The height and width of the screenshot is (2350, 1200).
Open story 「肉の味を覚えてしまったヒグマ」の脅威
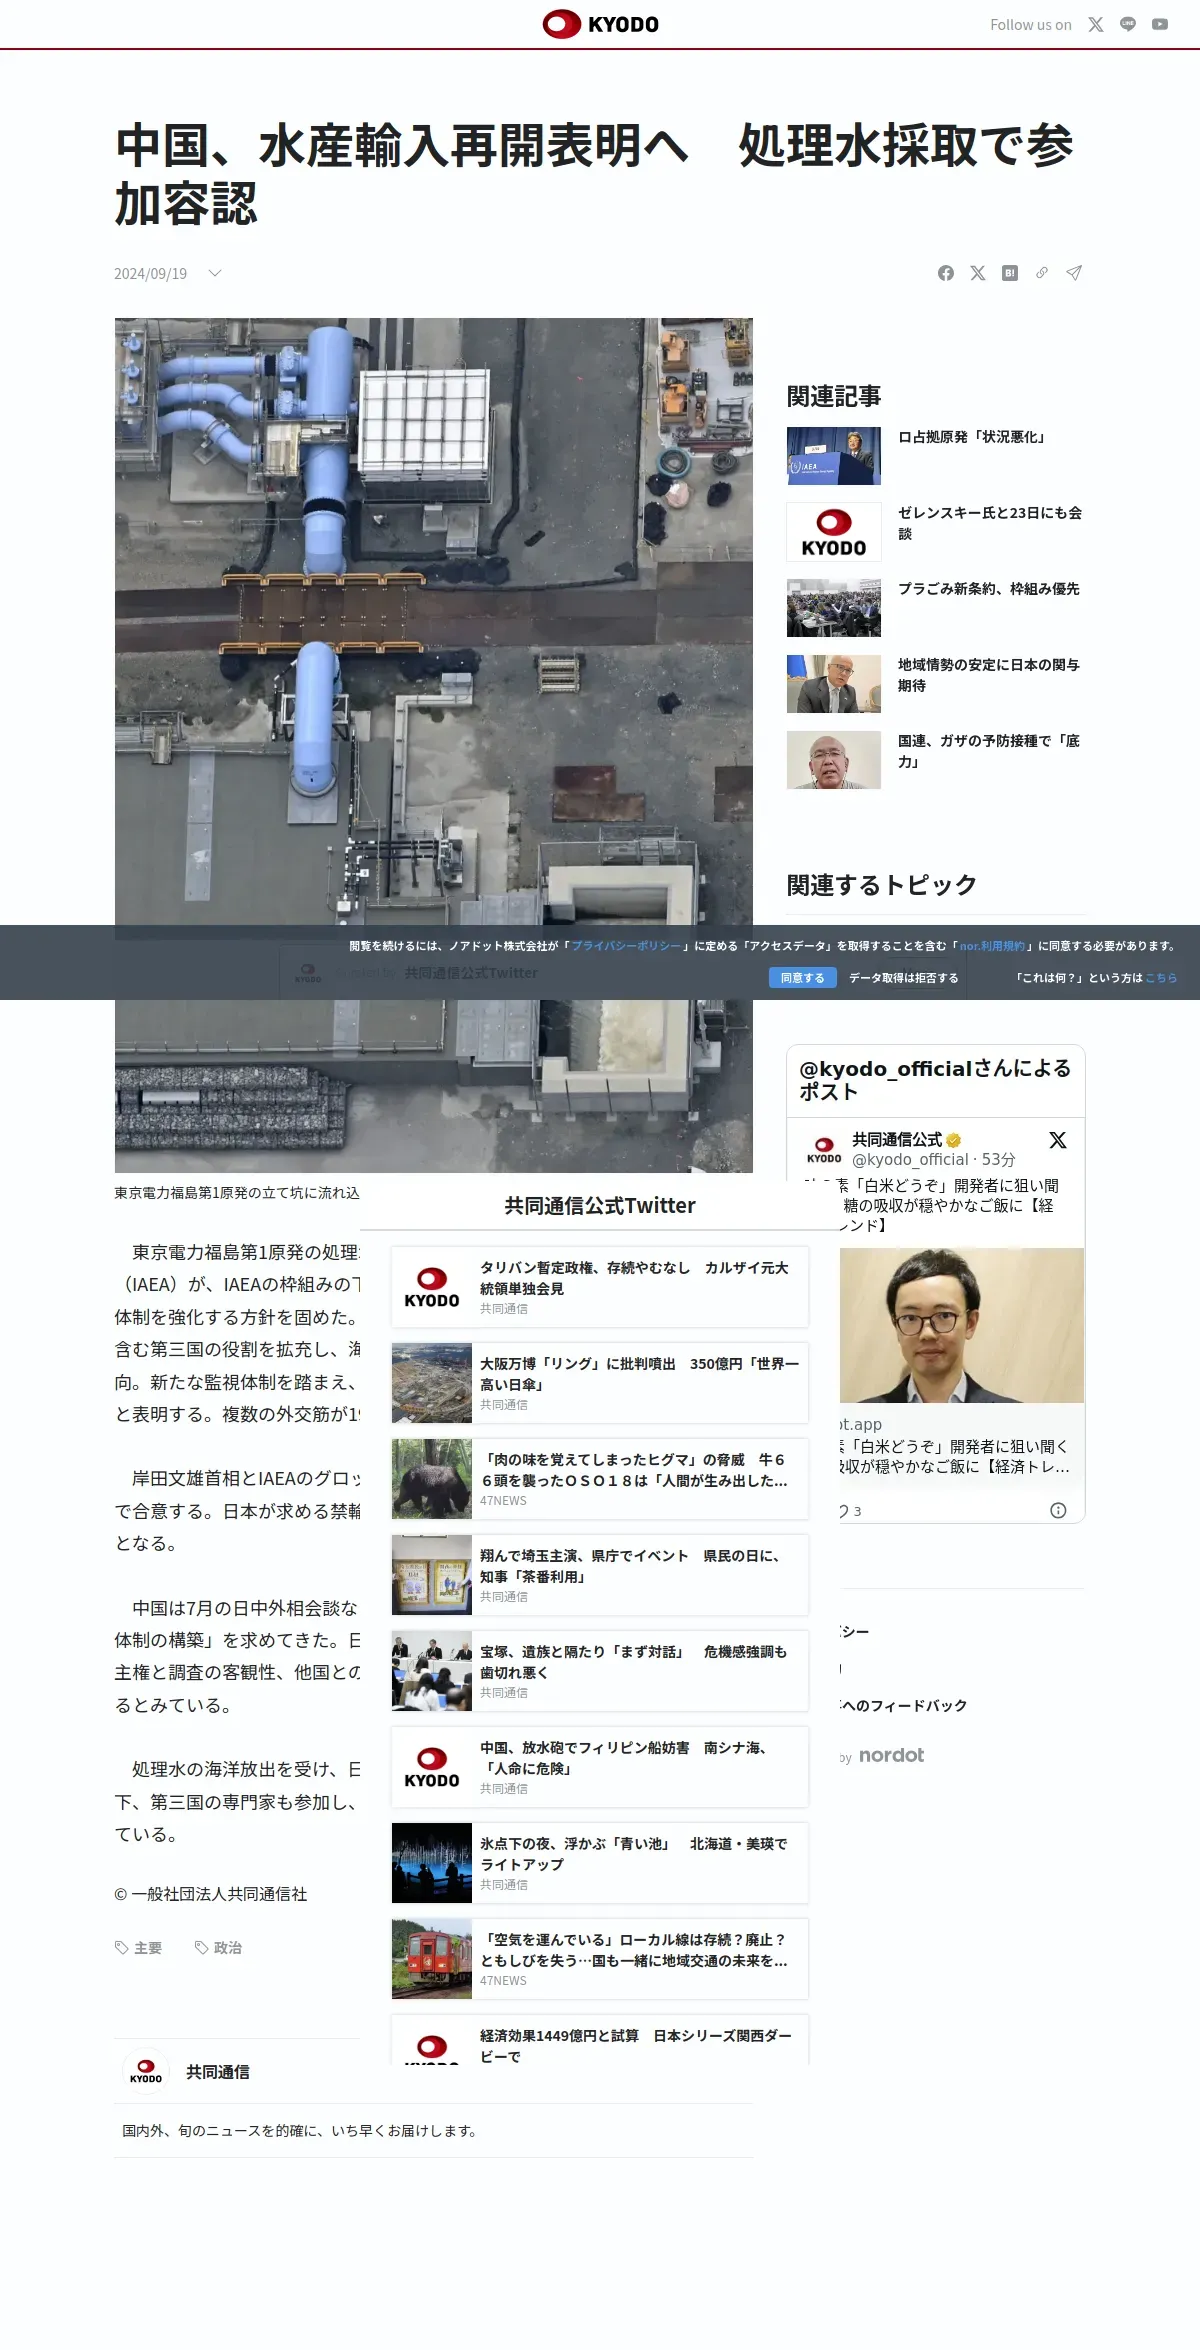point(600,1479)
